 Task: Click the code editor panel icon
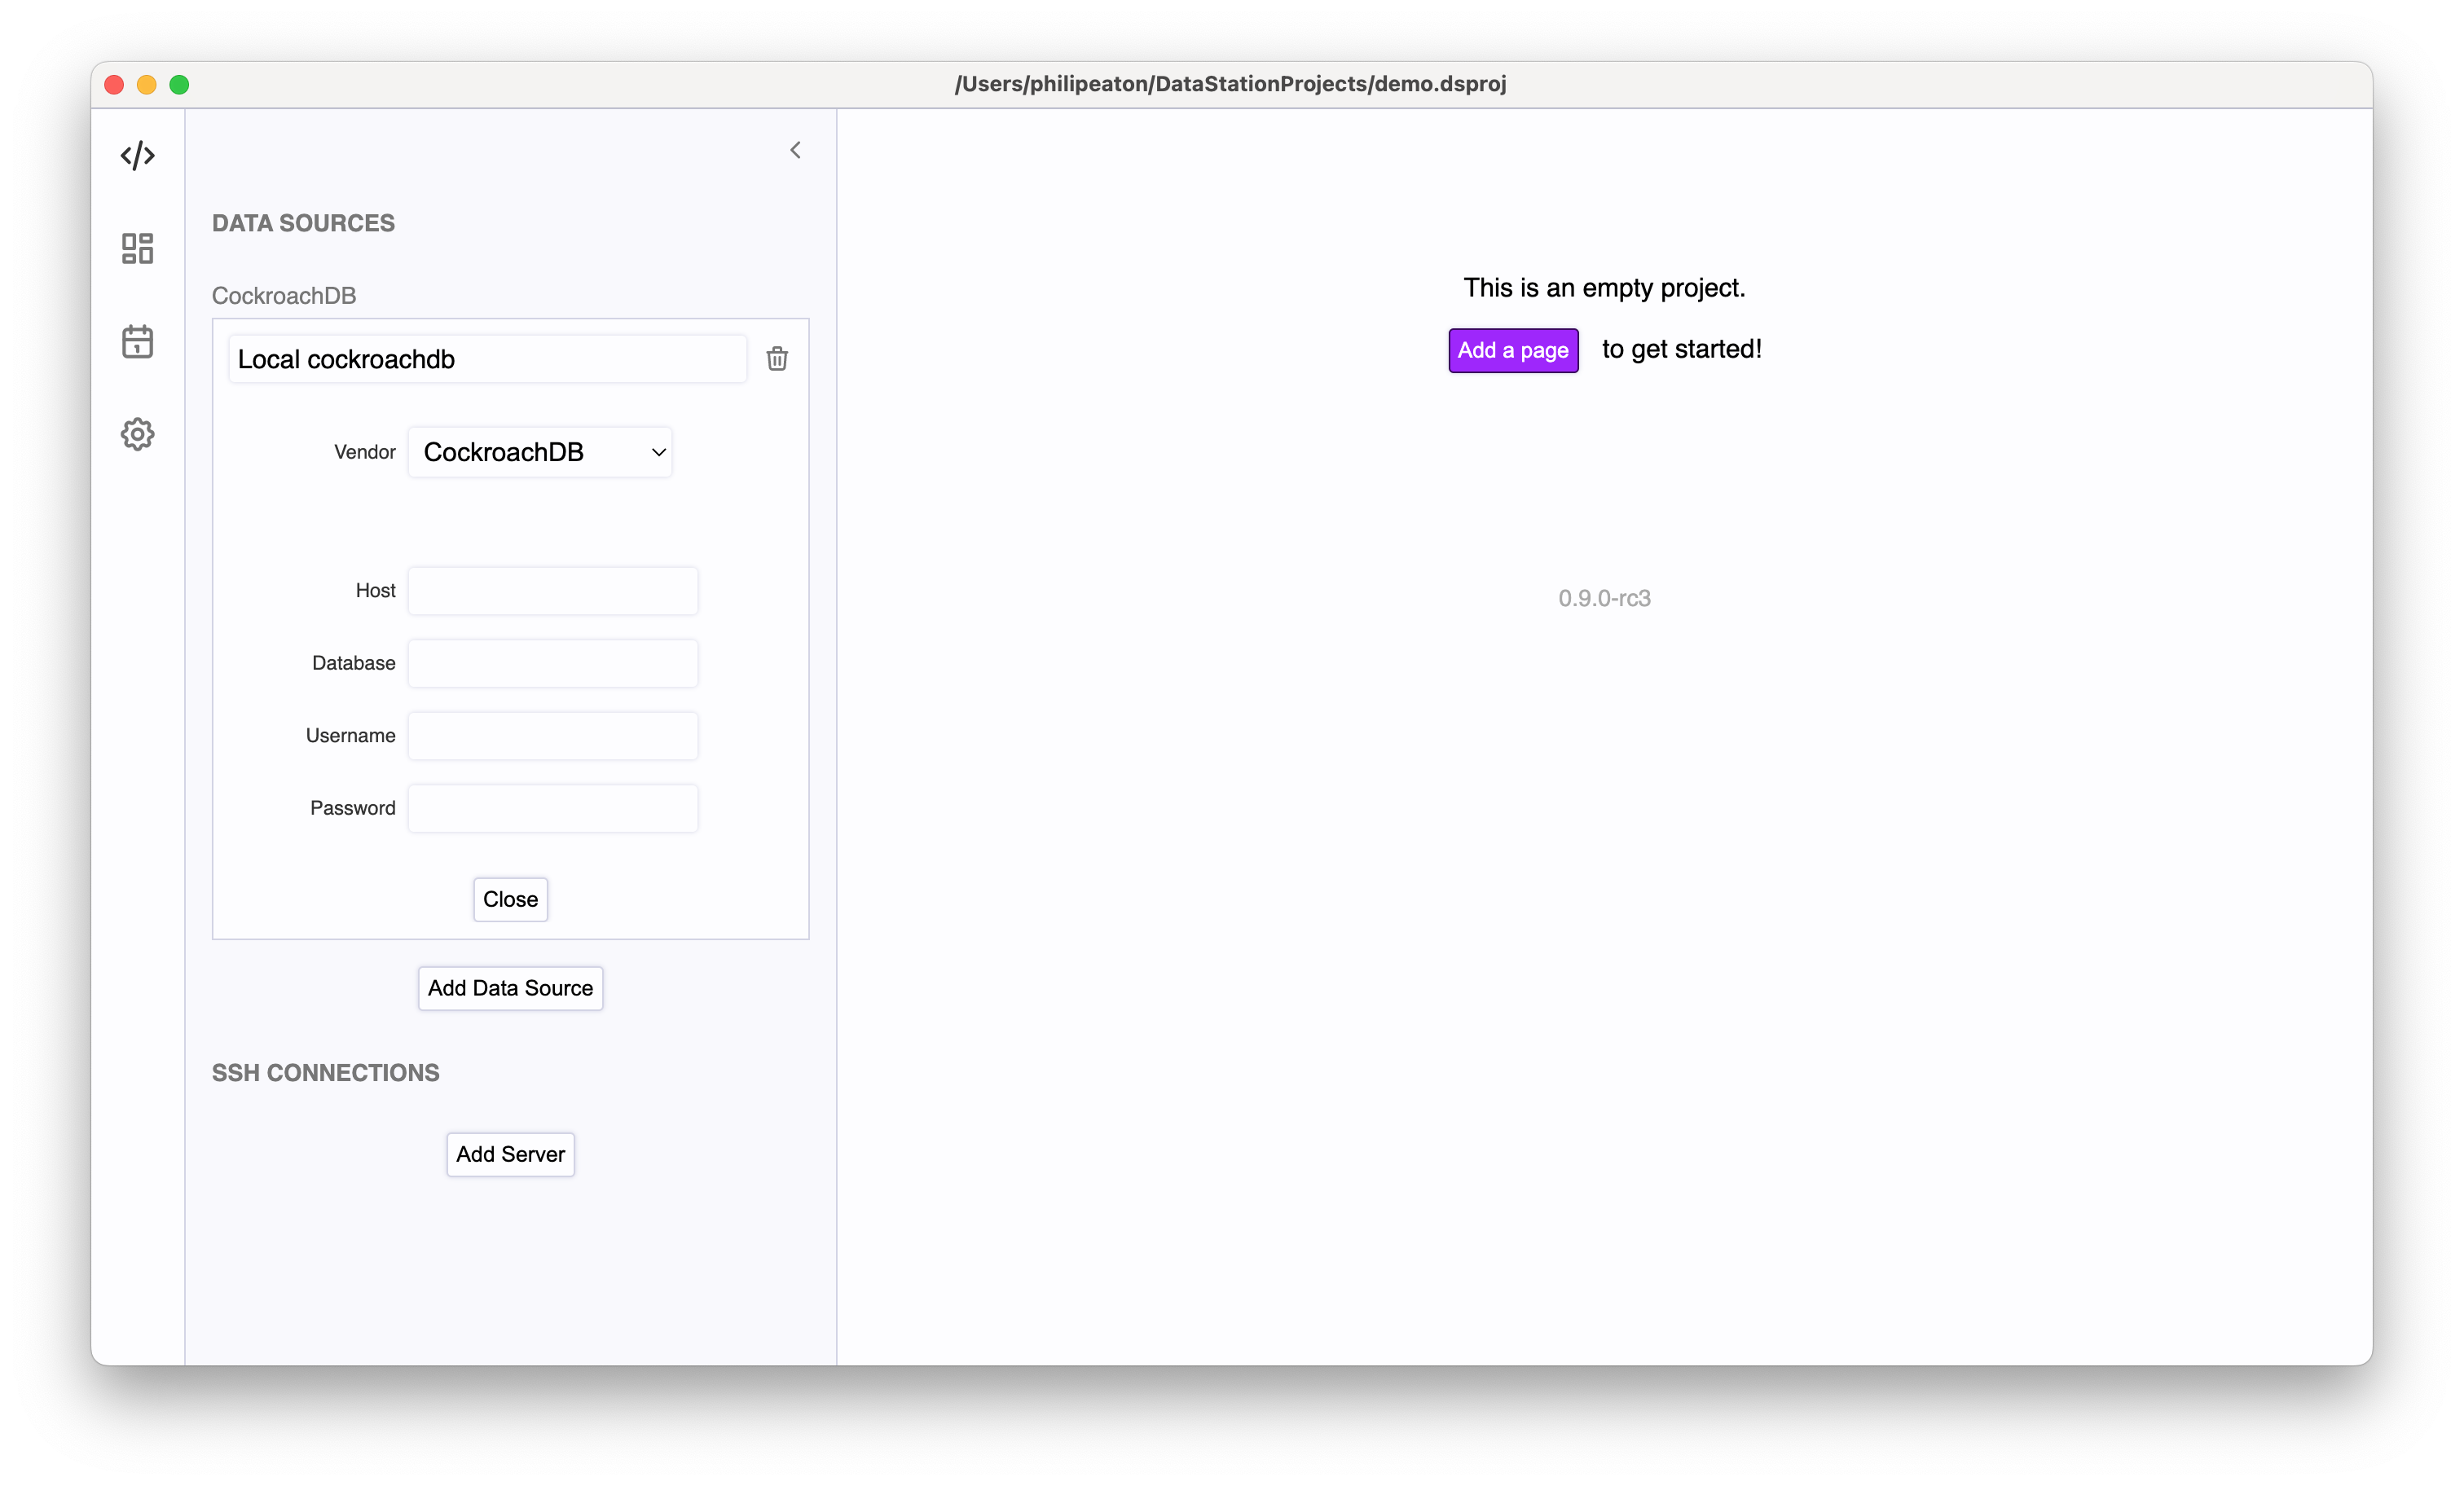click(137, 155)
